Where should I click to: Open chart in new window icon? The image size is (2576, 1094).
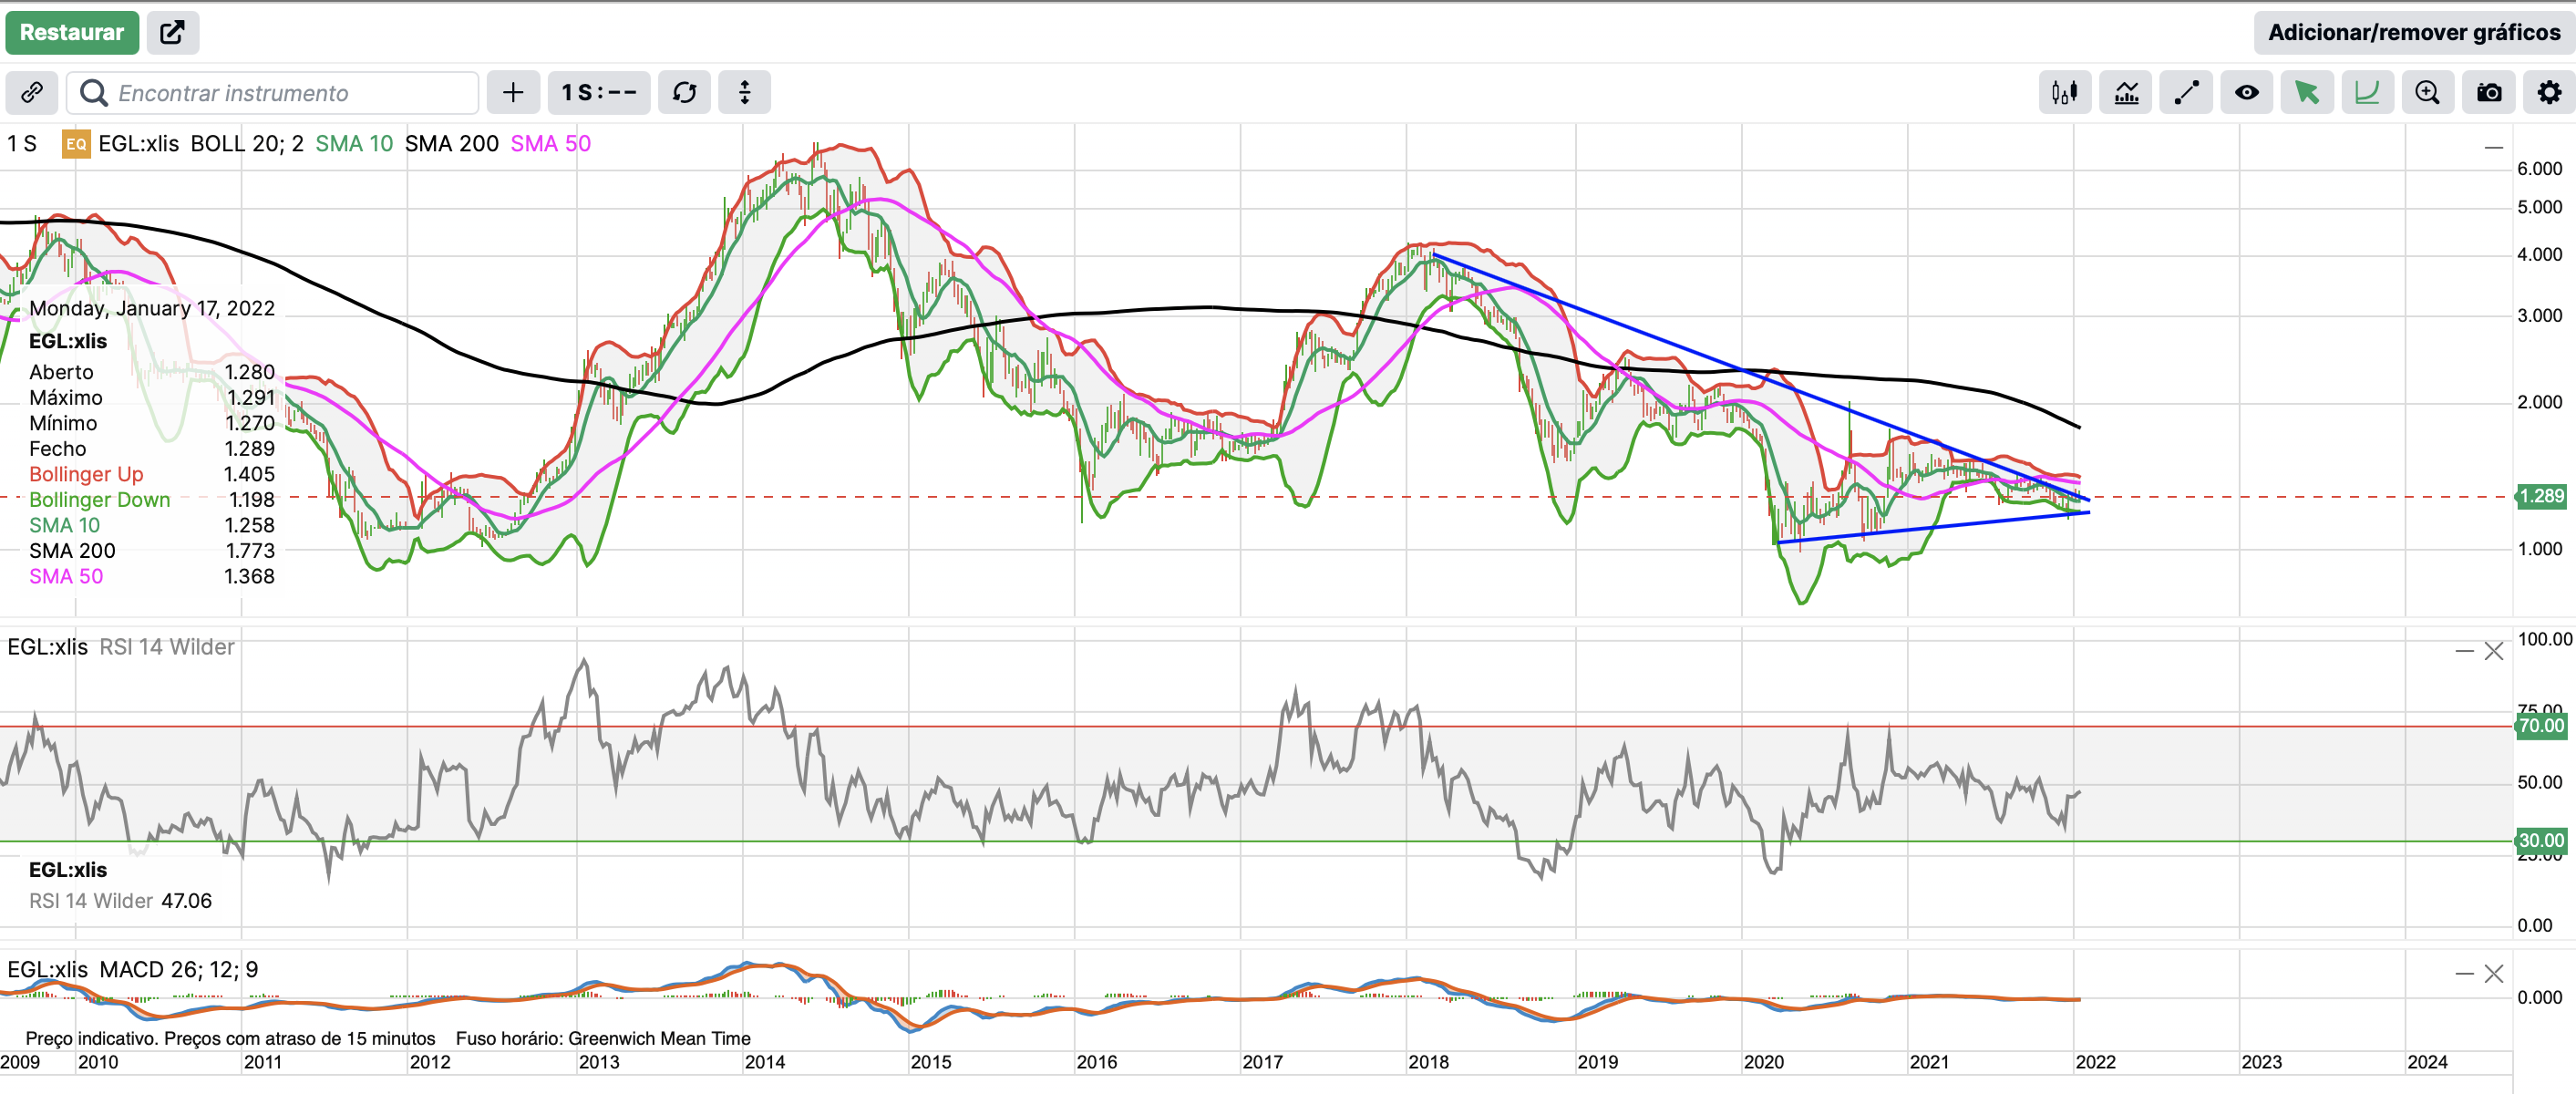coord(172,32)
